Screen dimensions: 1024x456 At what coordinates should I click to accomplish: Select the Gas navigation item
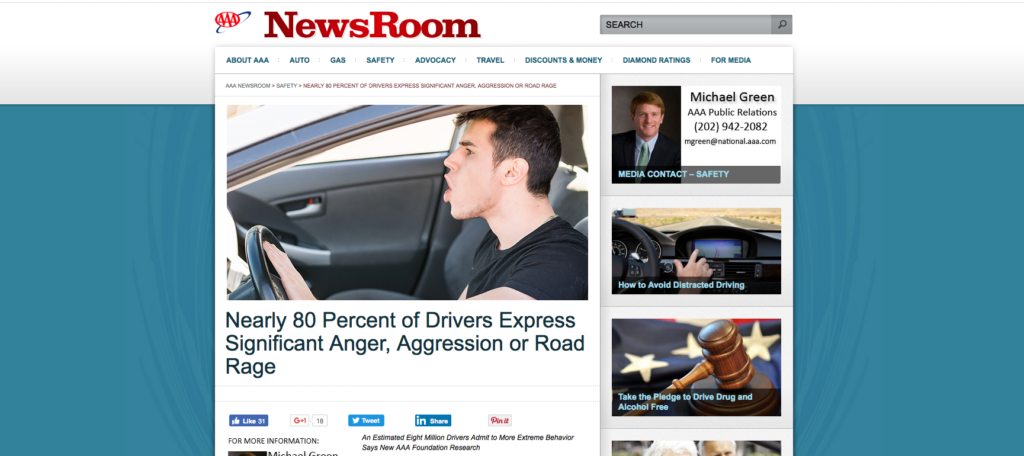[x=338, y=60]
